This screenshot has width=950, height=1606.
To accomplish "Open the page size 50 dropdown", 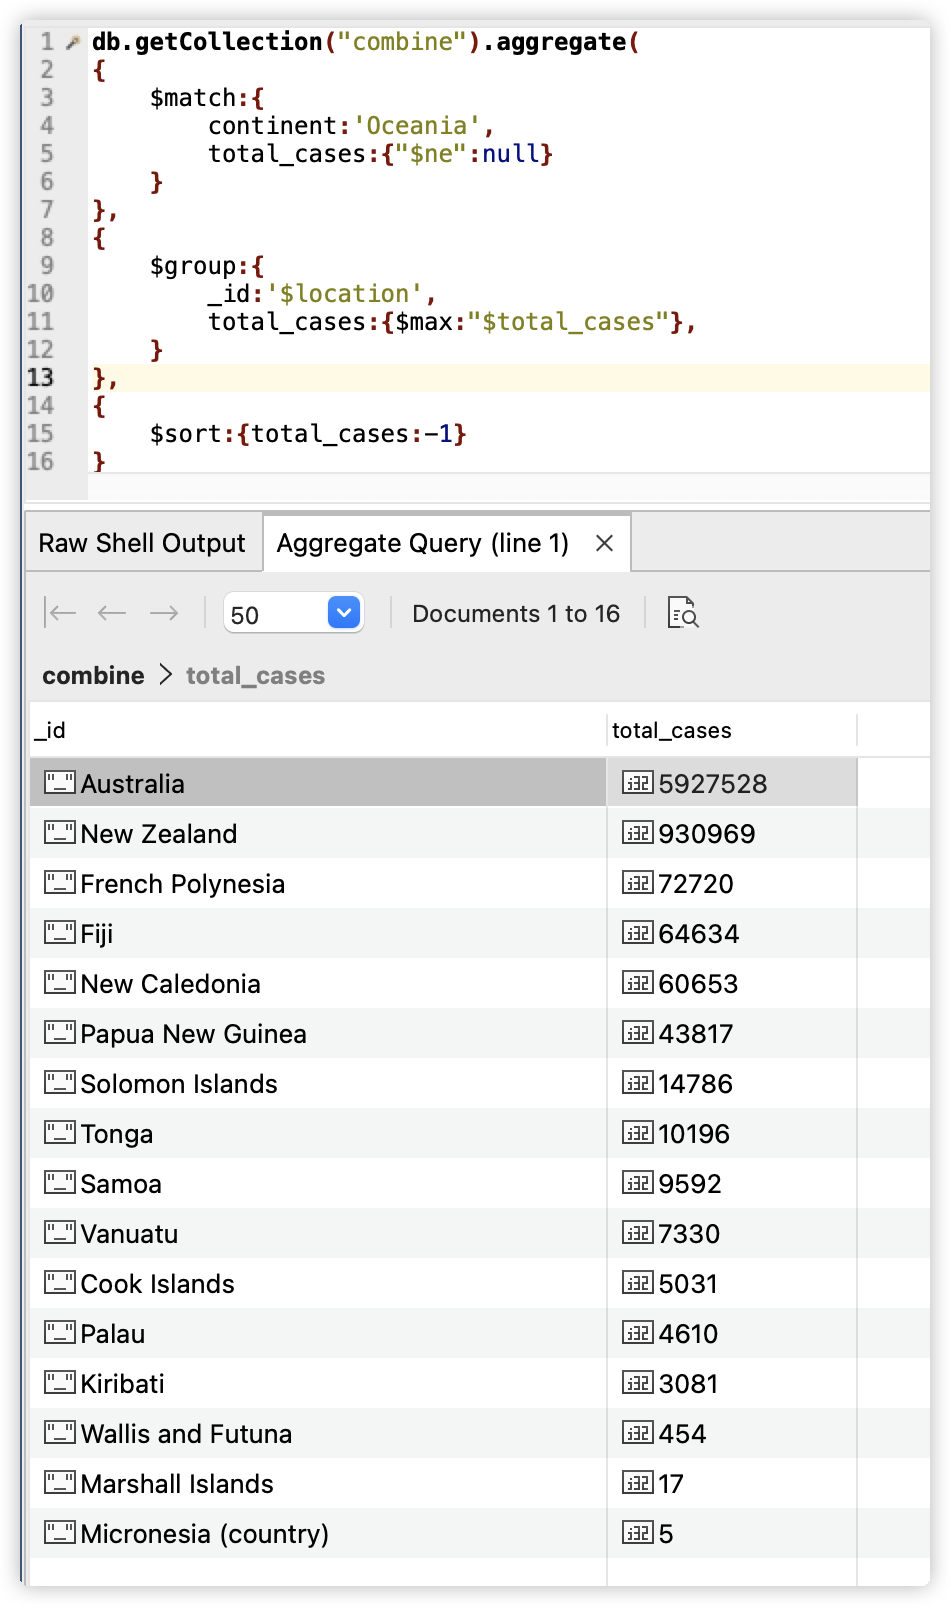I will (x=344, y=613).
